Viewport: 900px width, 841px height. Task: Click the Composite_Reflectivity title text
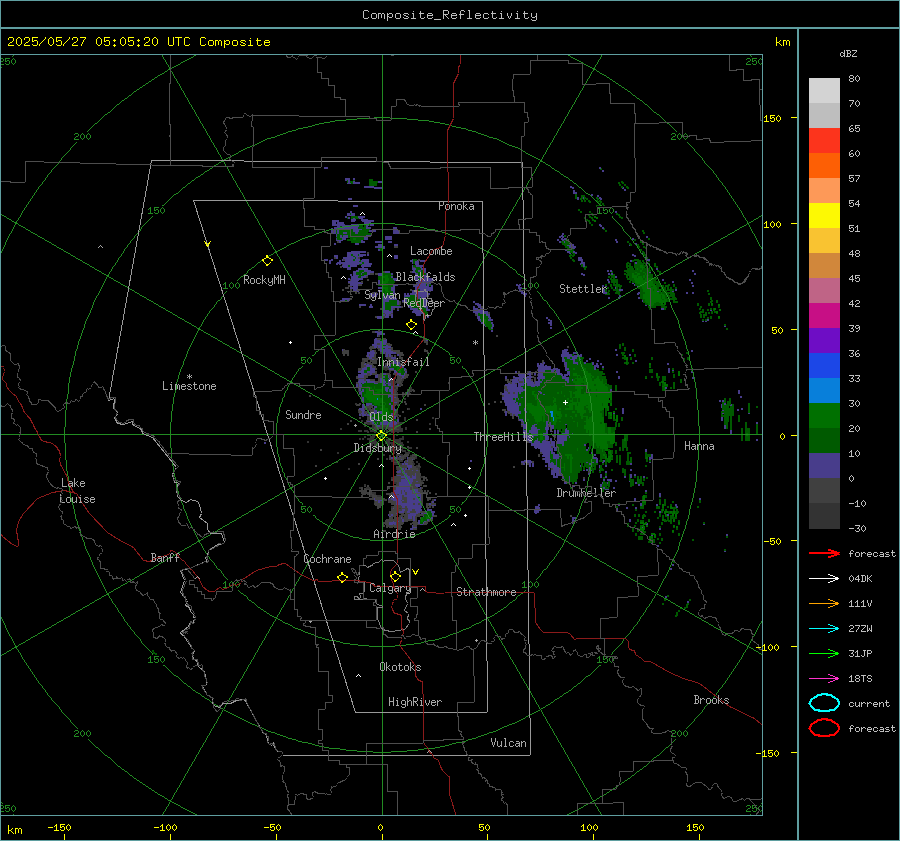click(x=450, y=15)
